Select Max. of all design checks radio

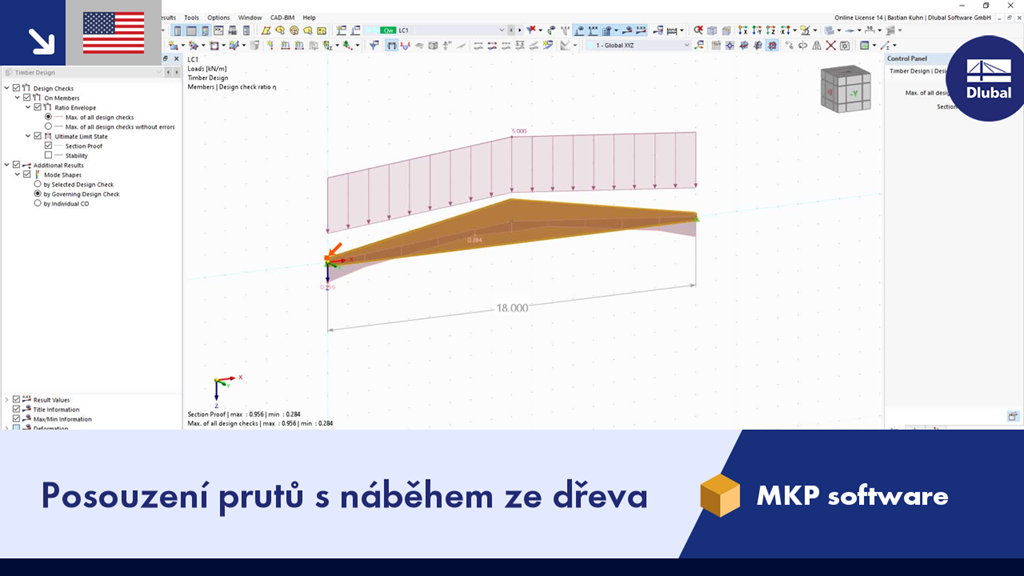(48, 117)
